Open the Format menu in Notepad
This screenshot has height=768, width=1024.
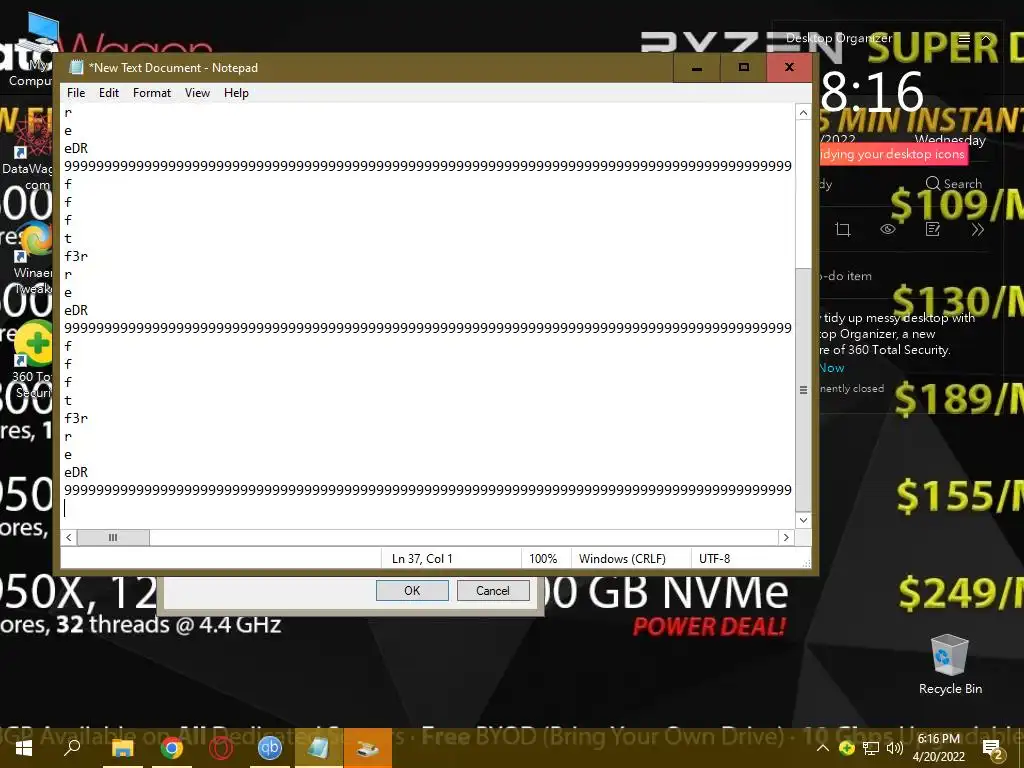point(152,93)
